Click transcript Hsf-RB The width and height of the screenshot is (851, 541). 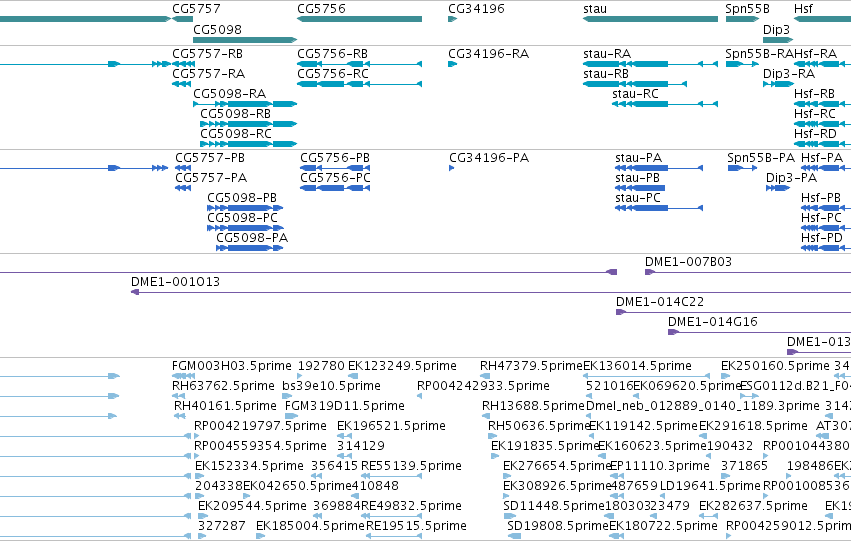pos(814,93)
